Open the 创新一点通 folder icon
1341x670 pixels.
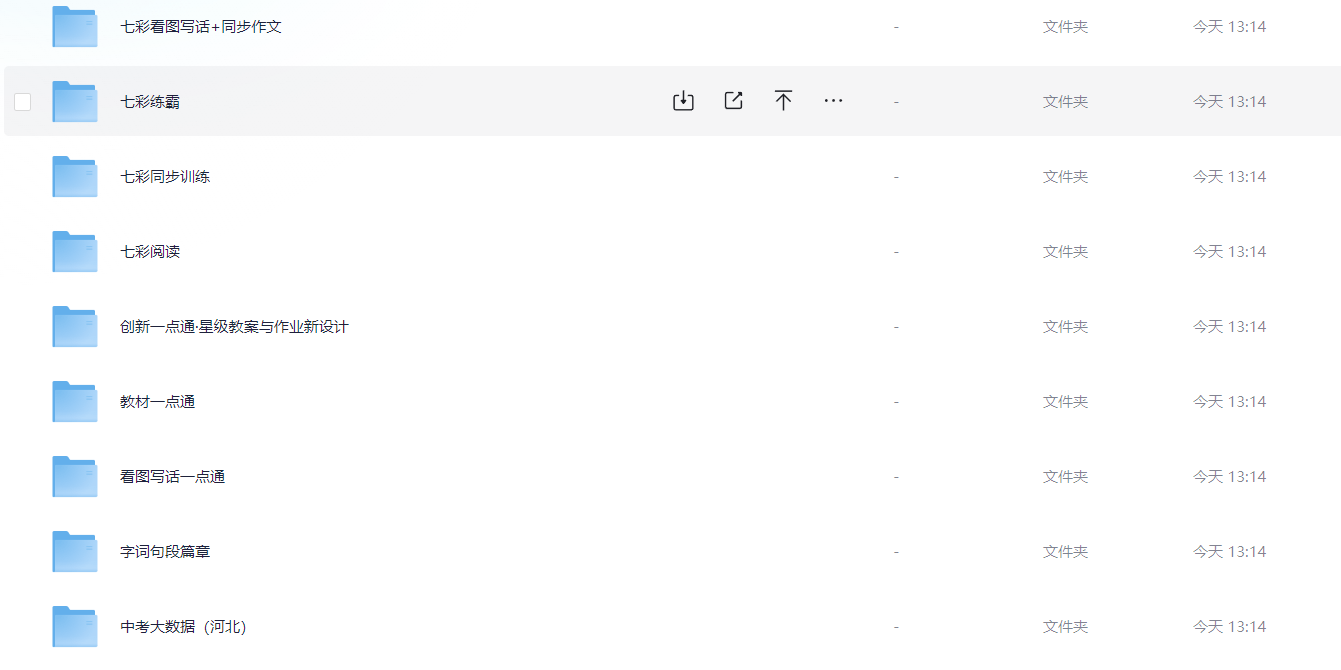(x=75, y=327)
